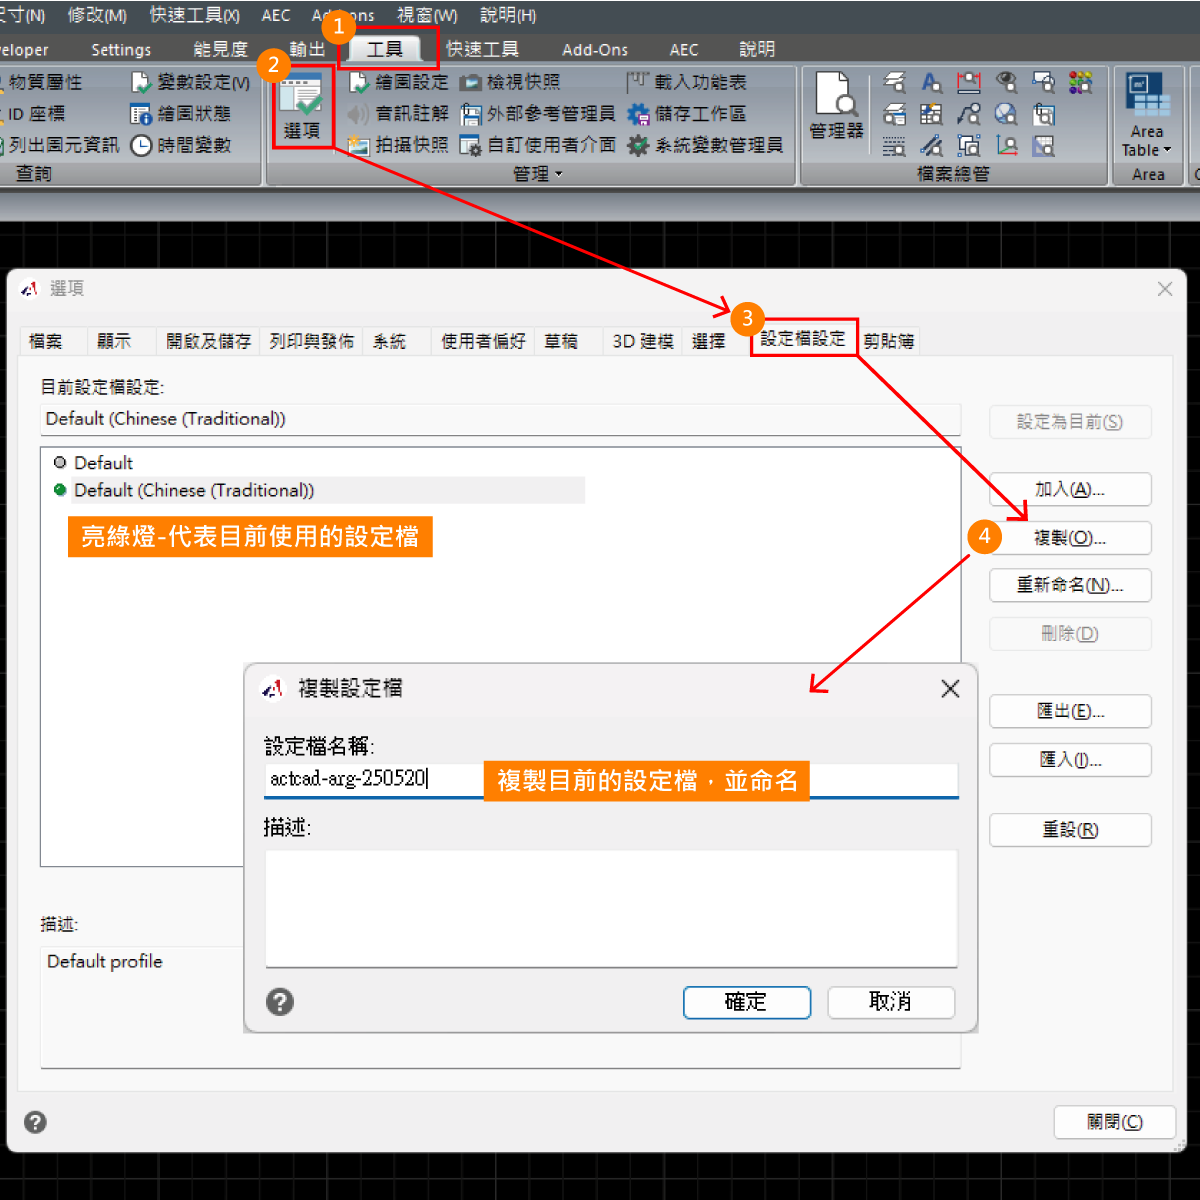Open the 列印與發佈 tab
This screenshot has width=1200, height=1200.
pyautogui.click(x=311, y=341)
